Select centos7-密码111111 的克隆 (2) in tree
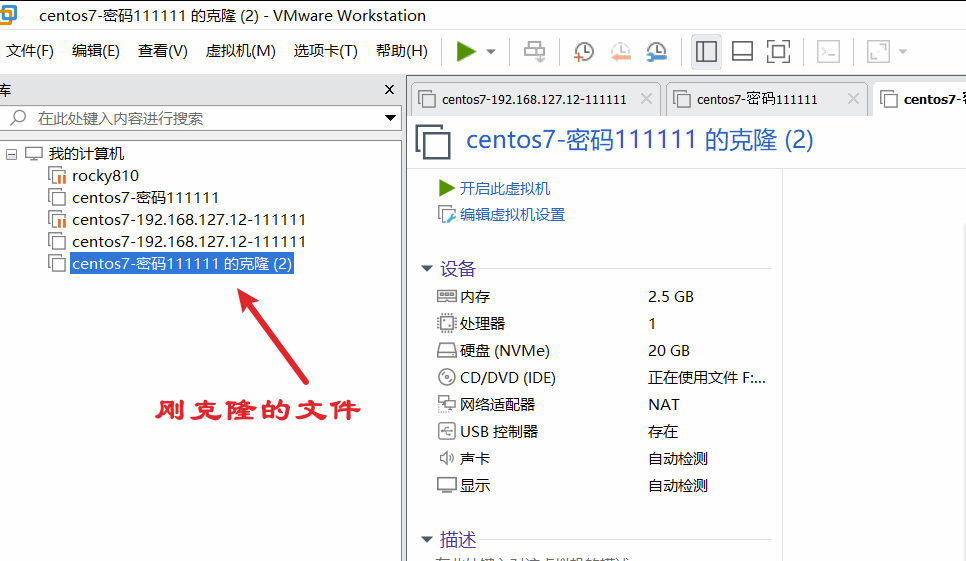 coord(182,264)
